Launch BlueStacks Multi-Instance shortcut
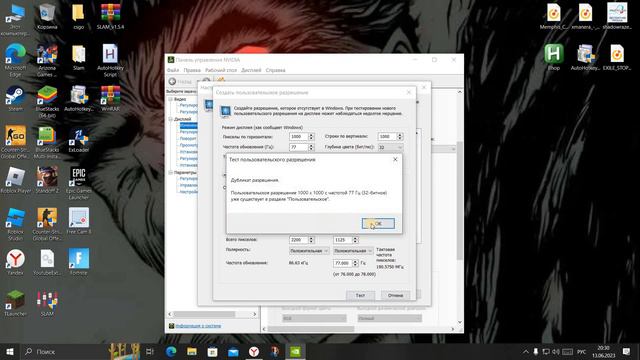The image size is (640, 360). click(x=47, y=142)
